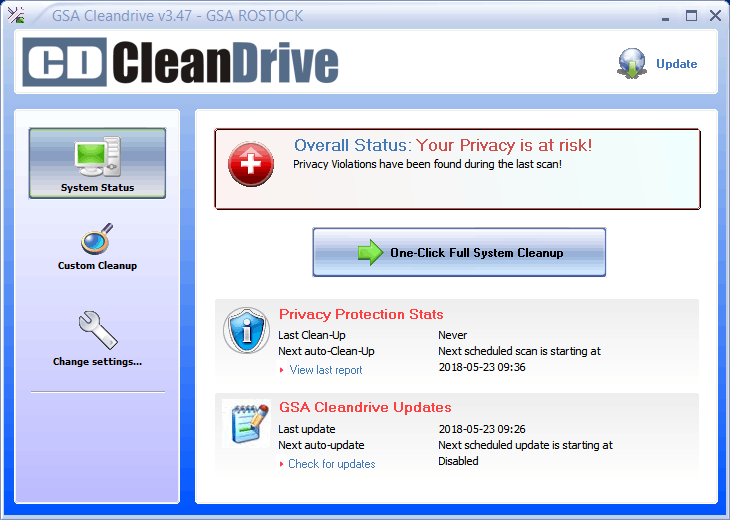
Task: Click the green arrow on cleanup button
Action: pyautogui.click(x=371, y=253)
